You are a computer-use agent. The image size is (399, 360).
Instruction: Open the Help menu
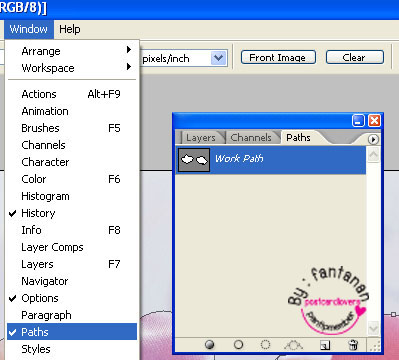(x=70, y=29)
